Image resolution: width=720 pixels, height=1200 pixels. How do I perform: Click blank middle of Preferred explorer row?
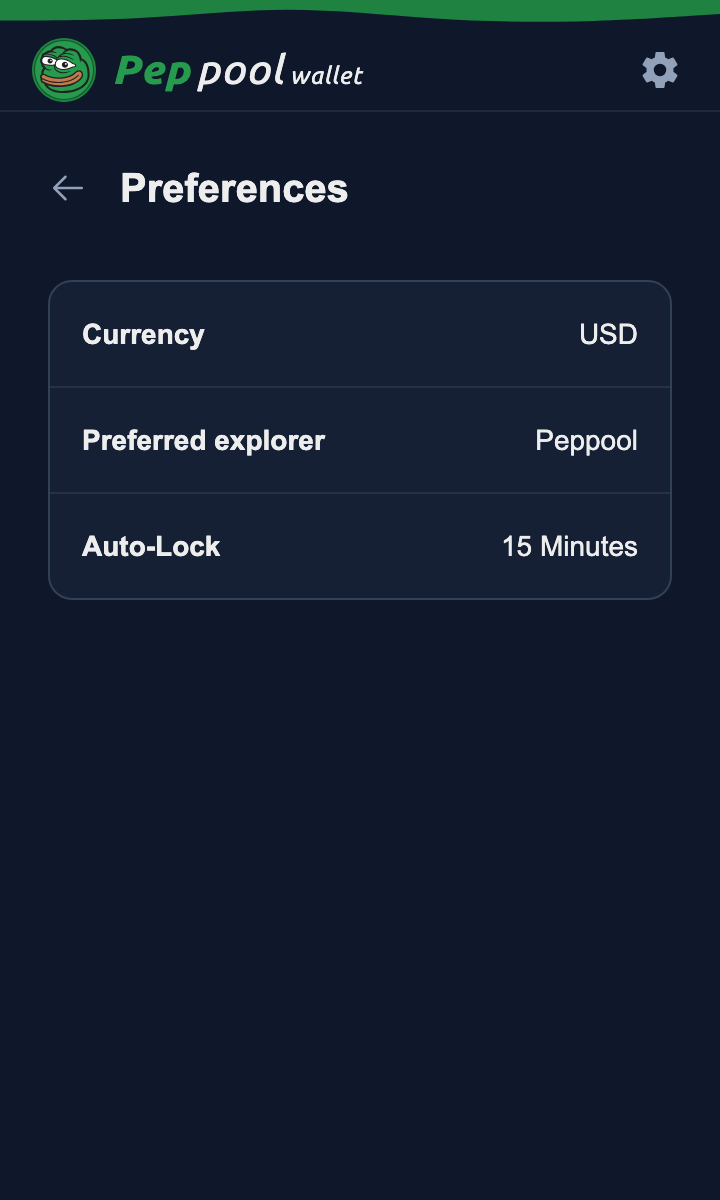[430, 440]
